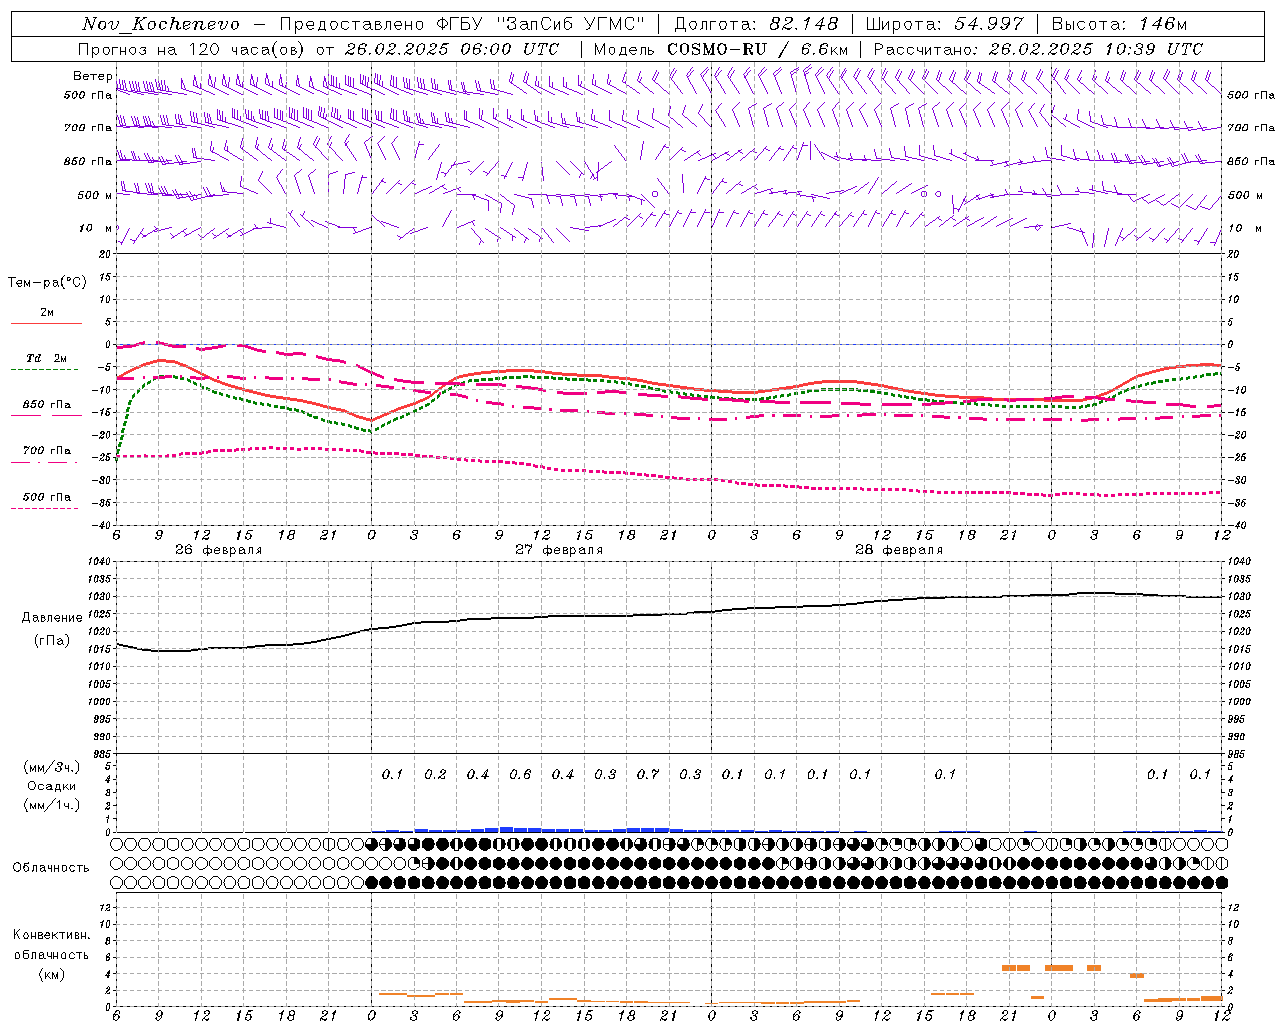This screenshot has width=1280, height=1024.
Task: Click the "Ветер" wind panel label
Action: click(x=92, y=76)
